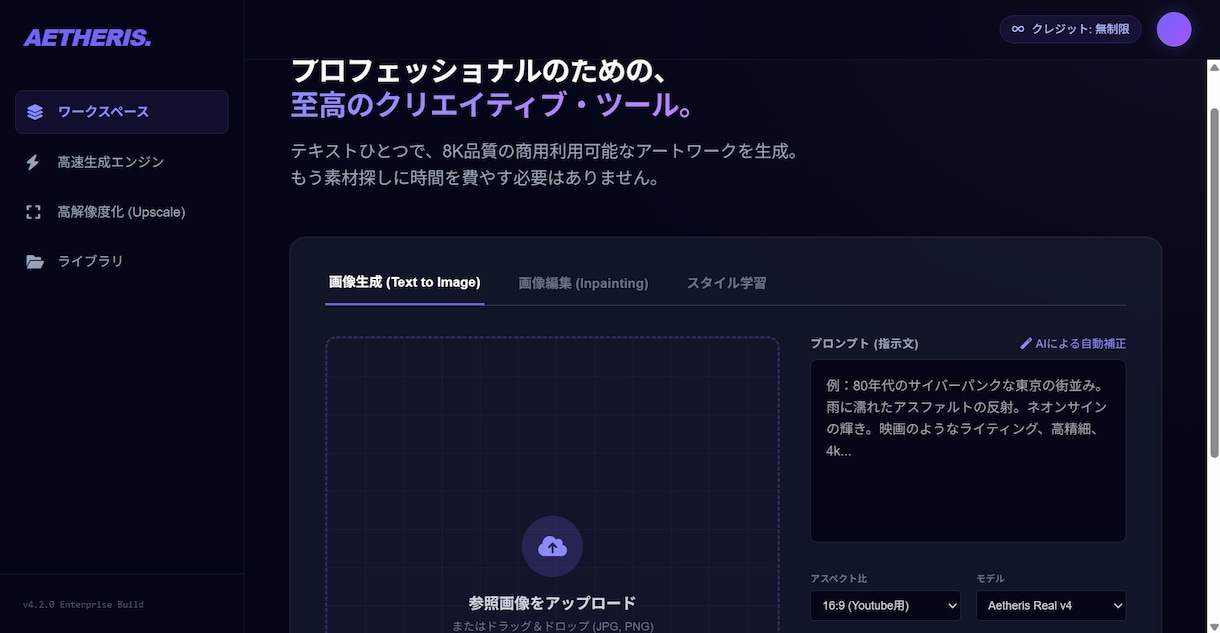This screenshot has width=1220, height=633.
Task: Open 高速生成エンジン in sidebar
Action: tap(121, 162)
